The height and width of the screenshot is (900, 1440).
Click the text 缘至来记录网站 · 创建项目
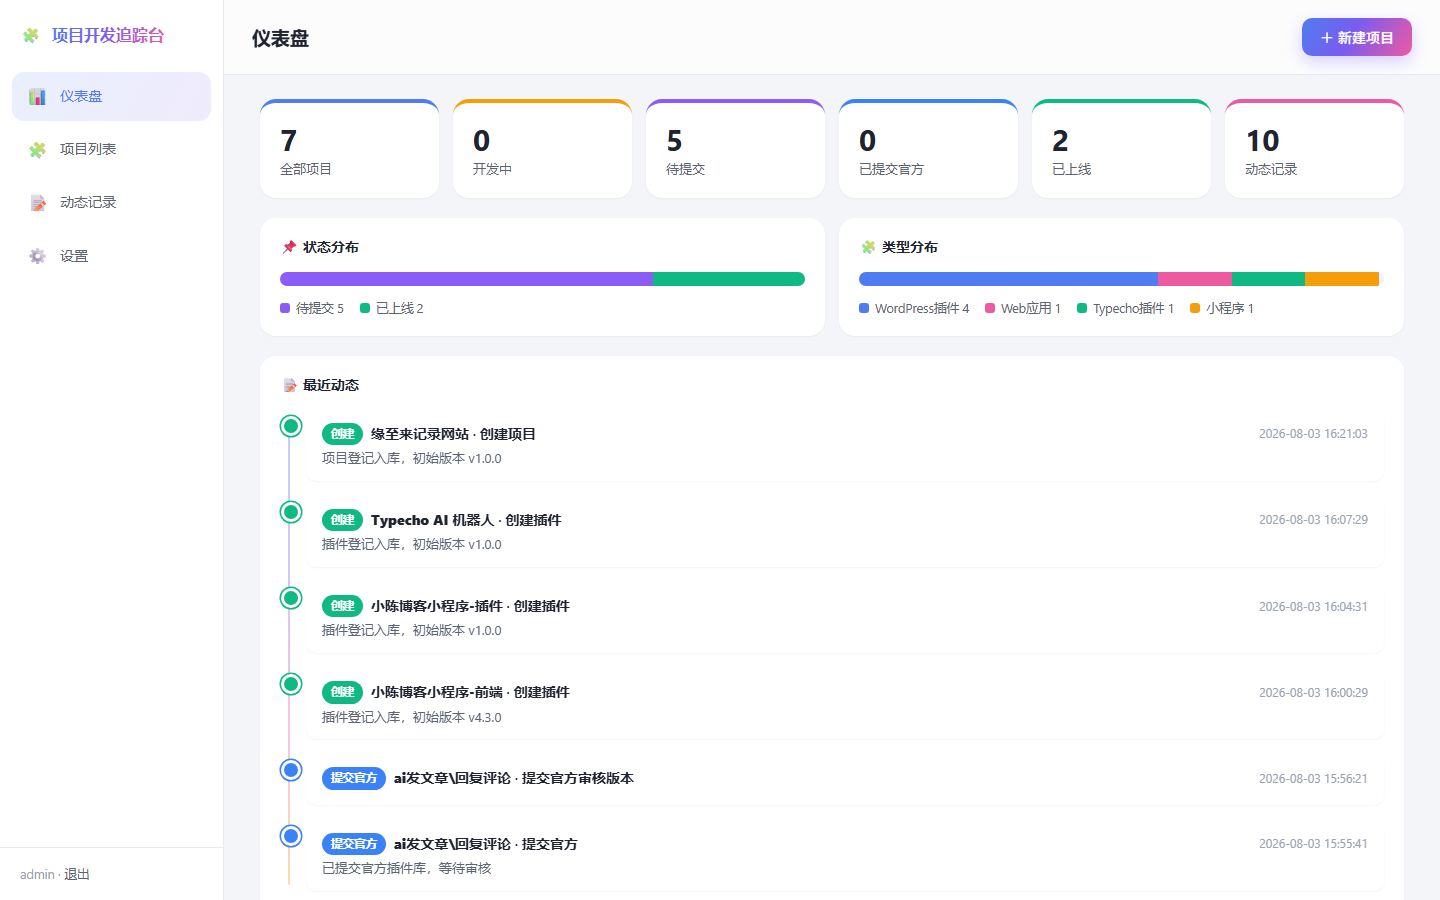coord(453,434)
